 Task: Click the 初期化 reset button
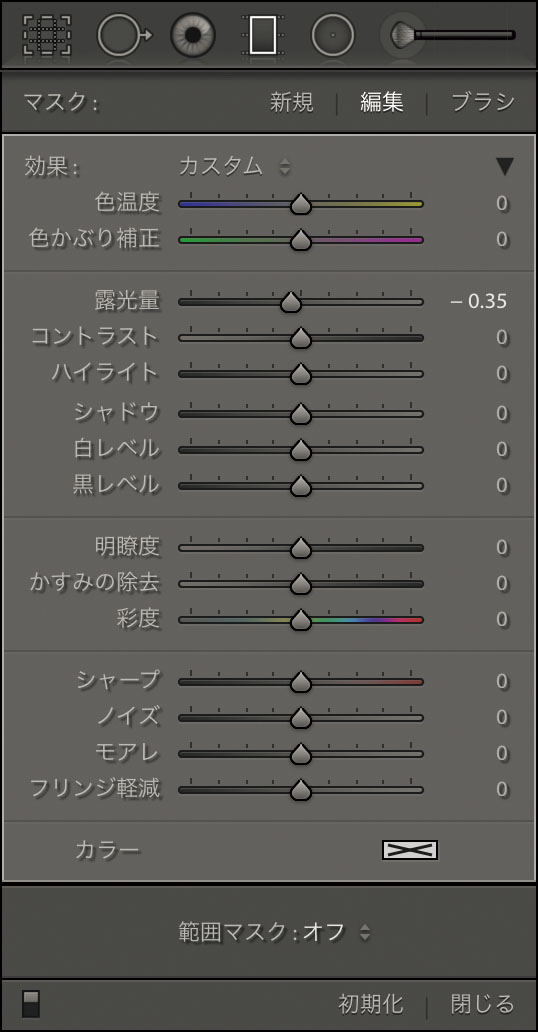[371, 1004]
